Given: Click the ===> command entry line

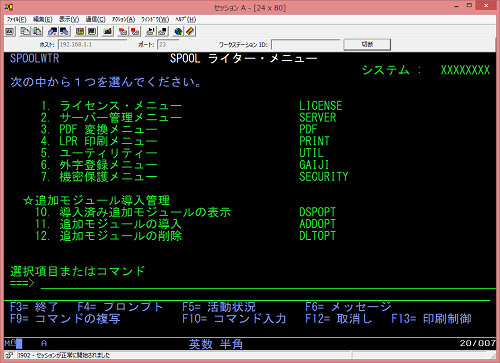Looking at the screenshot, I should [x=268, y=283].
